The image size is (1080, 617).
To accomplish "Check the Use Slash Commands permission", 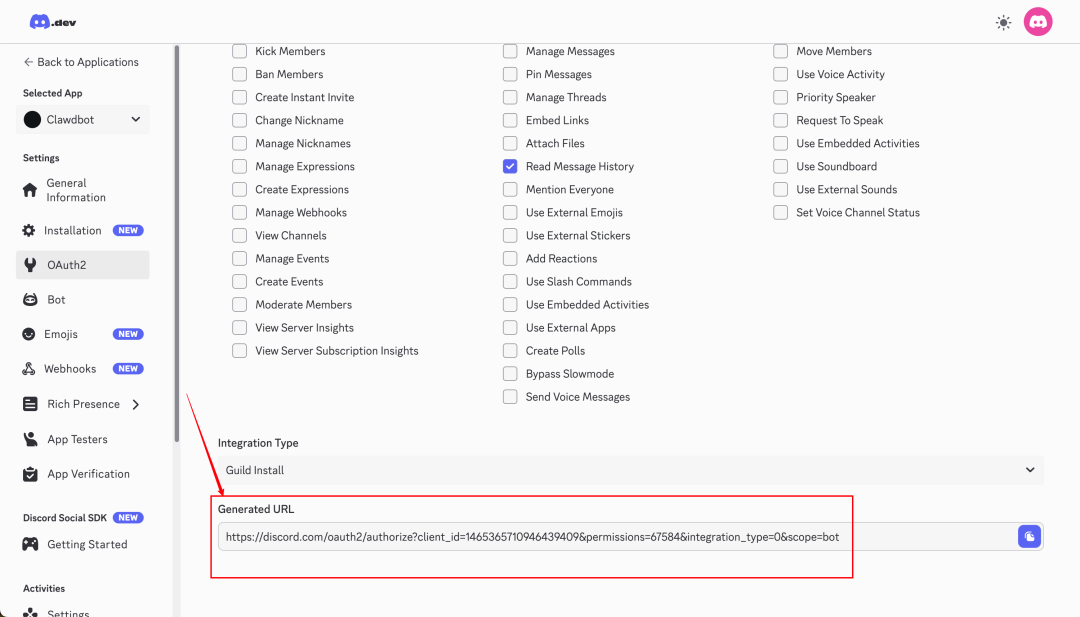I will (510, 281).
